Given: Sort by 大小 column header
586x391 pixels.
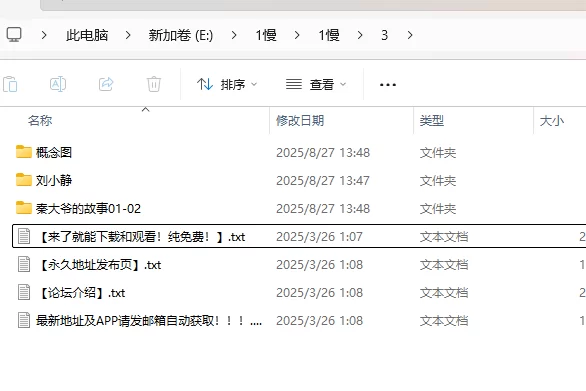Looking at the screenshot, I should tap(552, 121).
